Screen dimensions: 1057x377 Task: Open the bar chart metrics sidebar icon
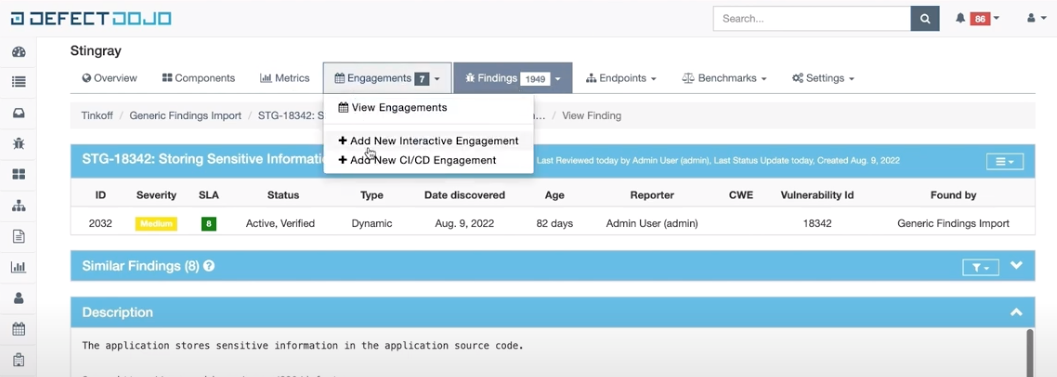19,267
